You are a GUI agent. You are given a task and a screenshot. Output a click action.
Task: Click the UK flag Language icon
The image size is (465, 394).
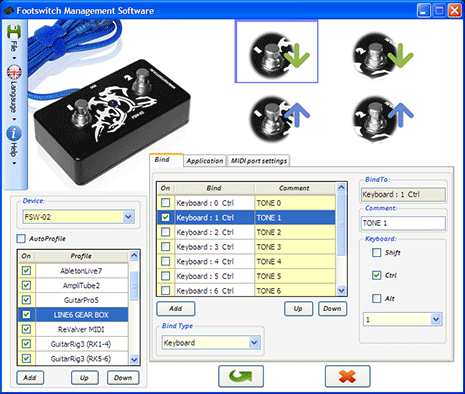coord(14,72)
